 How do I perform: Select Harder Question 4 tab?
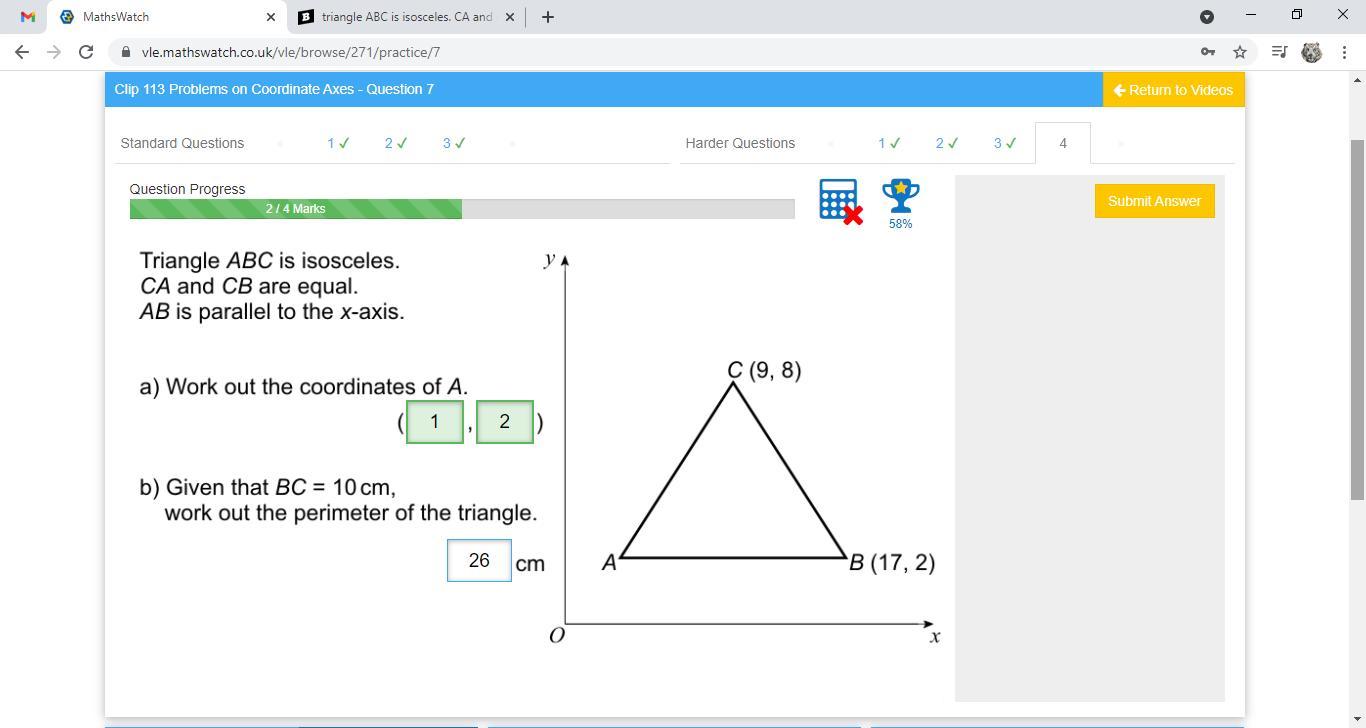click(1063, 143)
